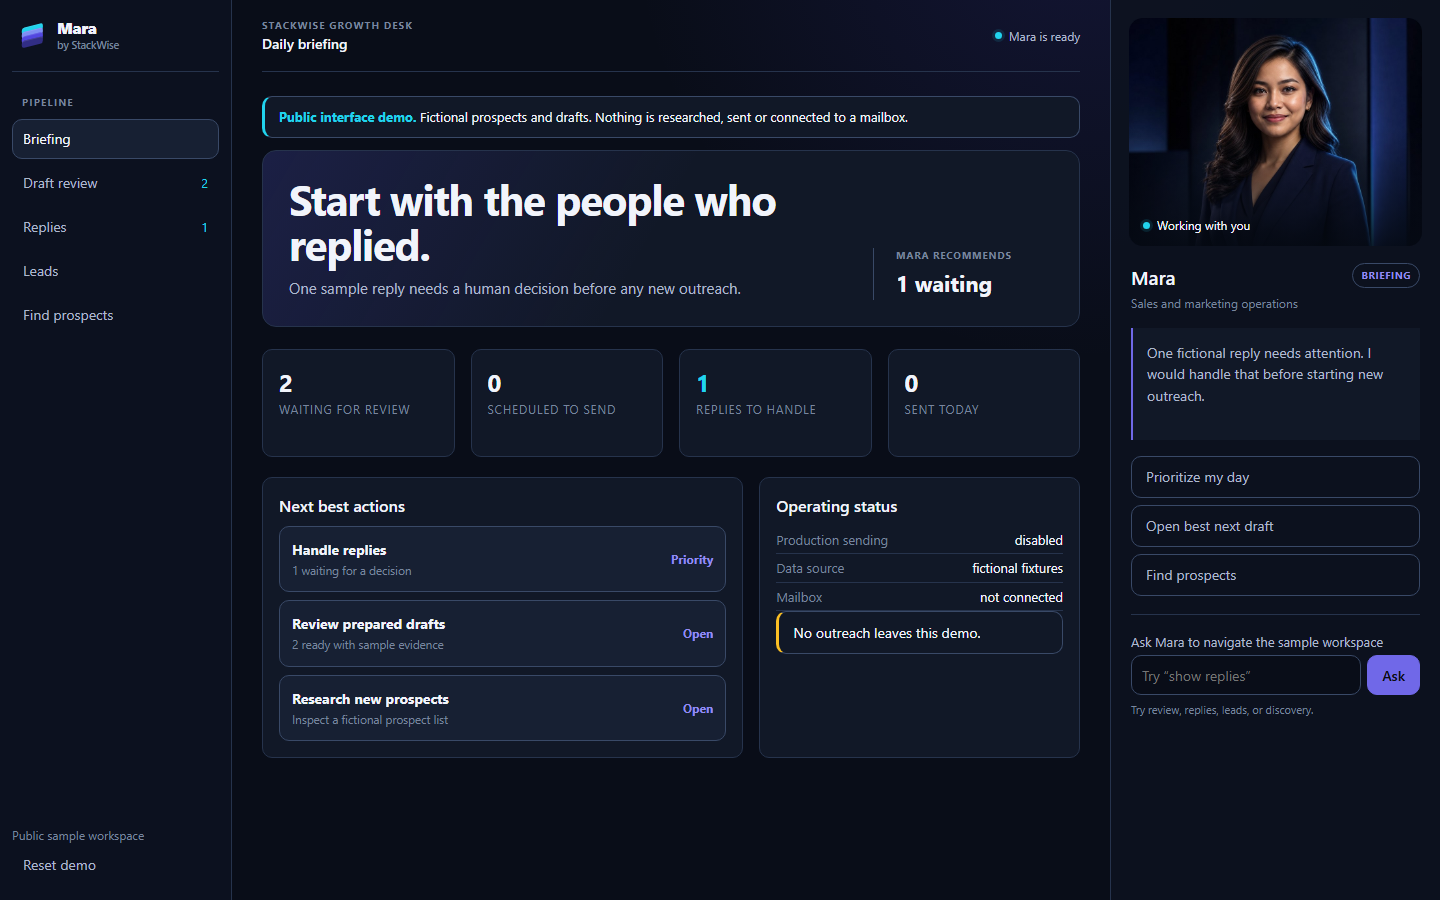Image resolution: width=1440 pixels, height=900 pixels.
Task: Select Leads in the sidebar
Action: point(115,271)
